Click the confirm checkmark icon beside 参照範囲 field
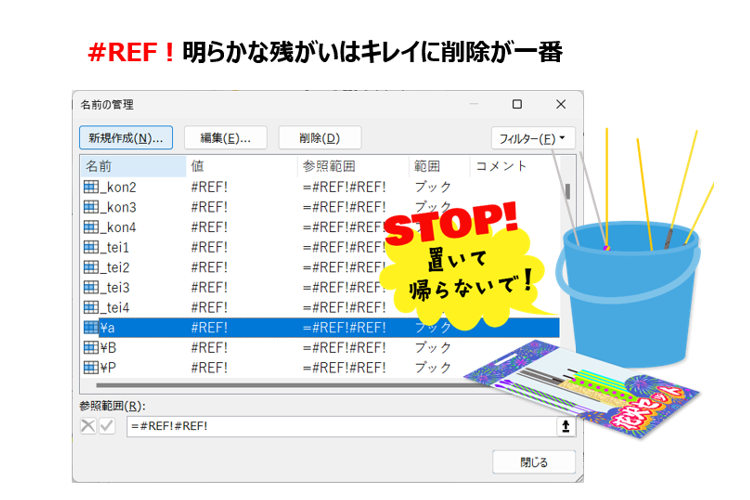Viewport: 750px width, 500px height. click(x=107, y=425)
